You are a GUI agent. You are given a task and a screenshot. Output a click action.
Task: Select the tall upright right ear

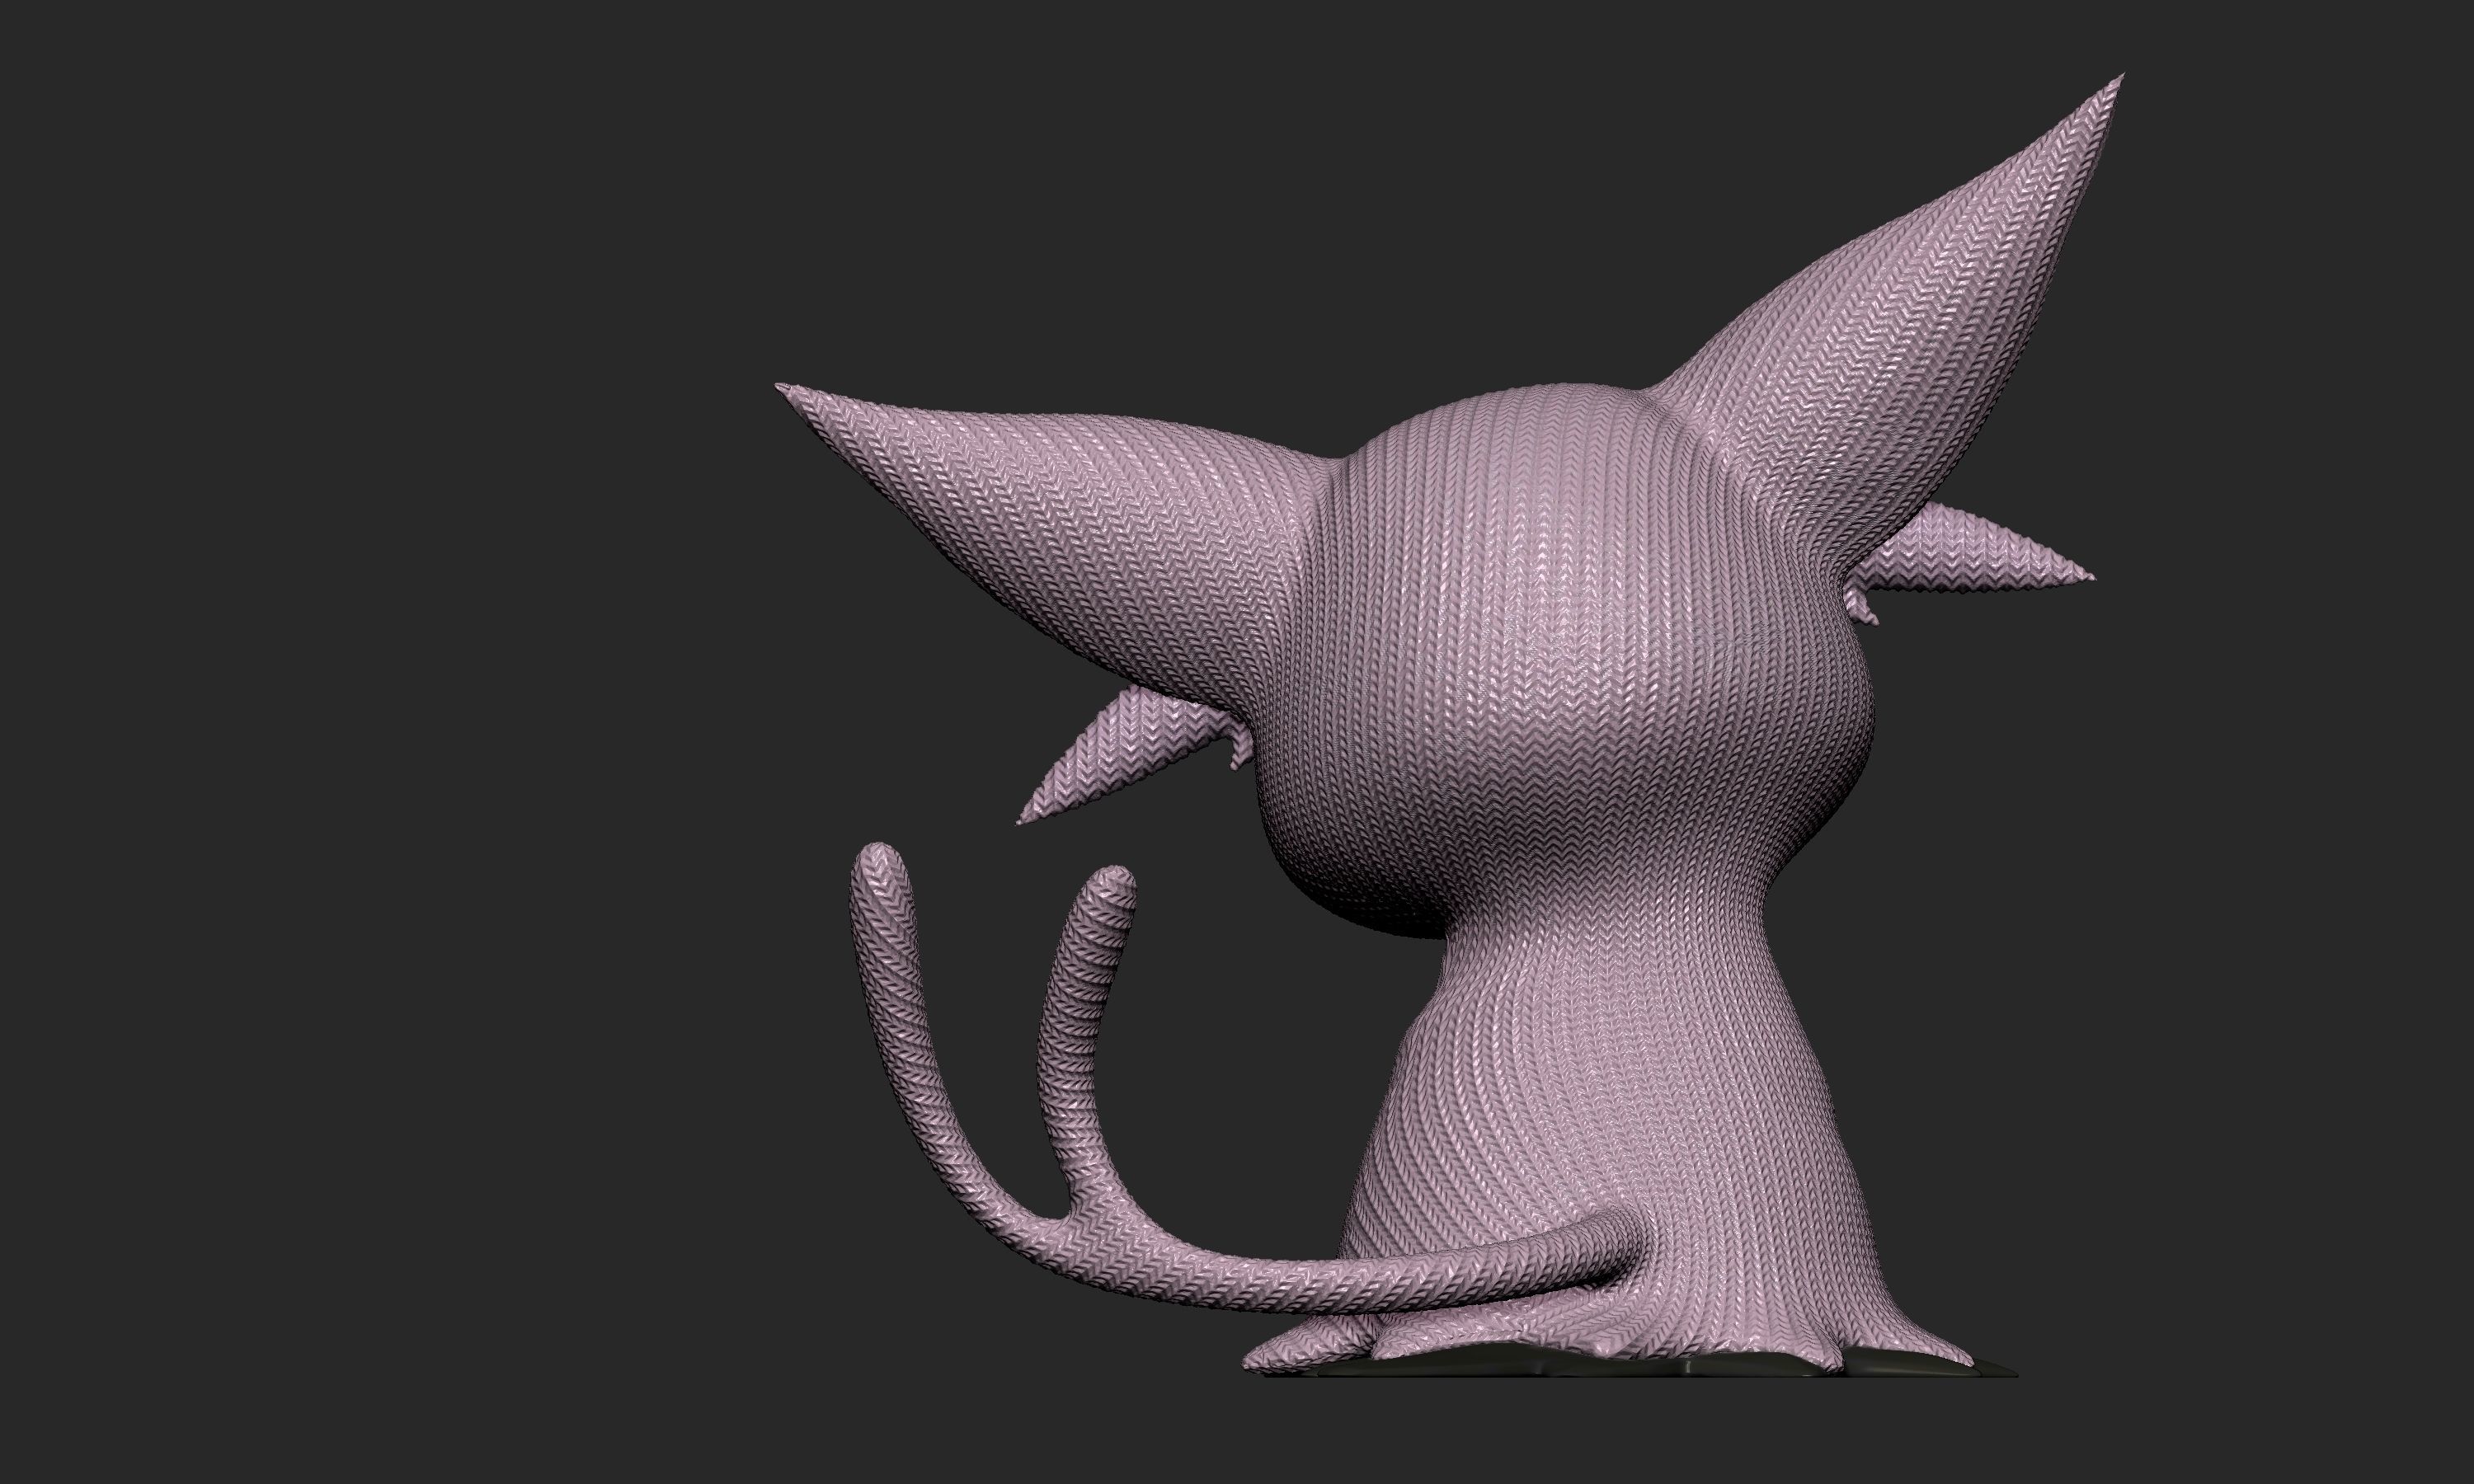pos(1890,330)
